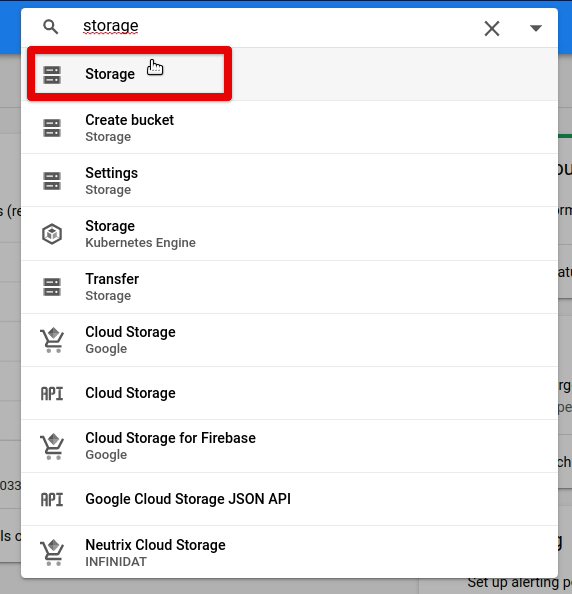This screenshot has height=594, width=572.
Task: Select the Cloud Storage API result
Action: tap(289, 393)
